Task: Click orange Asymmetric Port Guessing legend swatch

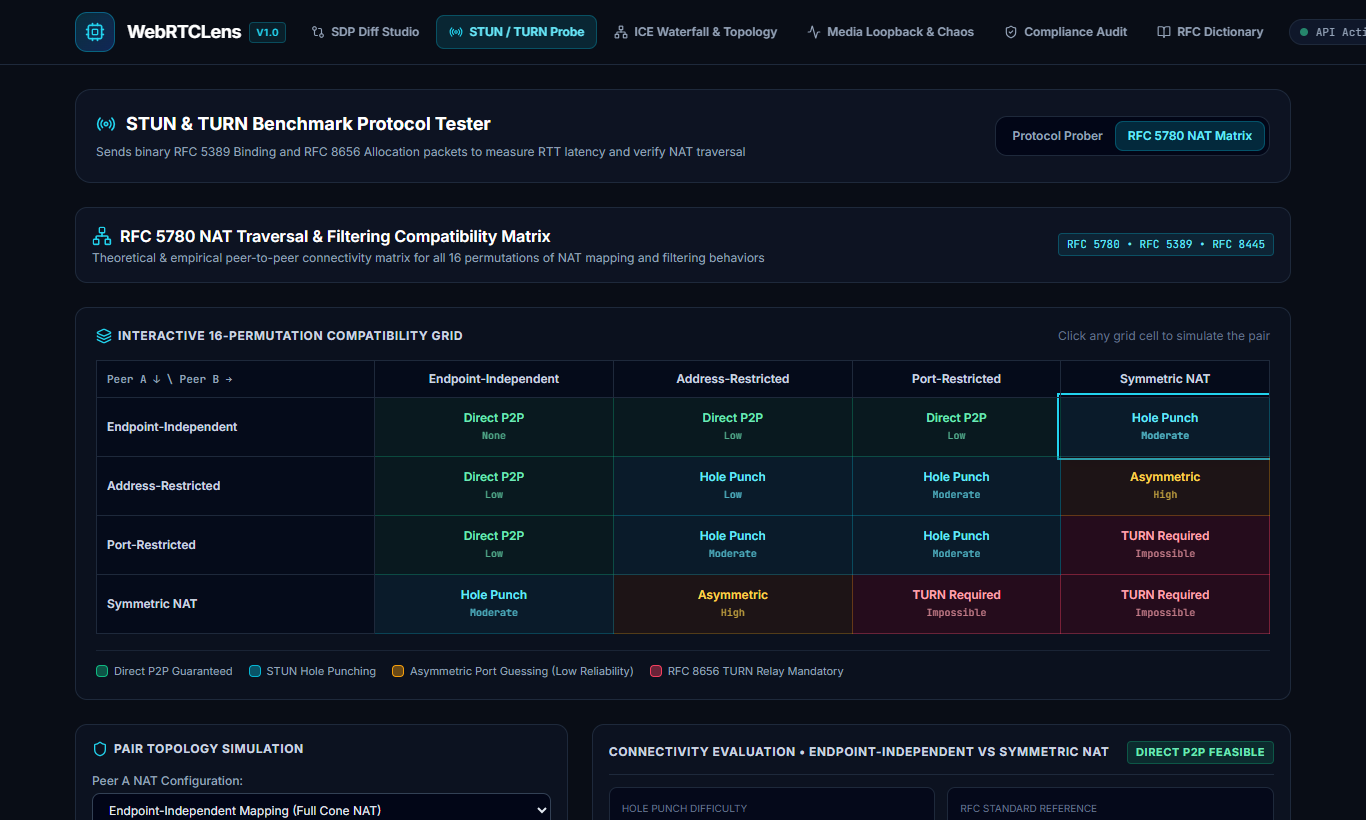Action: 398,671
